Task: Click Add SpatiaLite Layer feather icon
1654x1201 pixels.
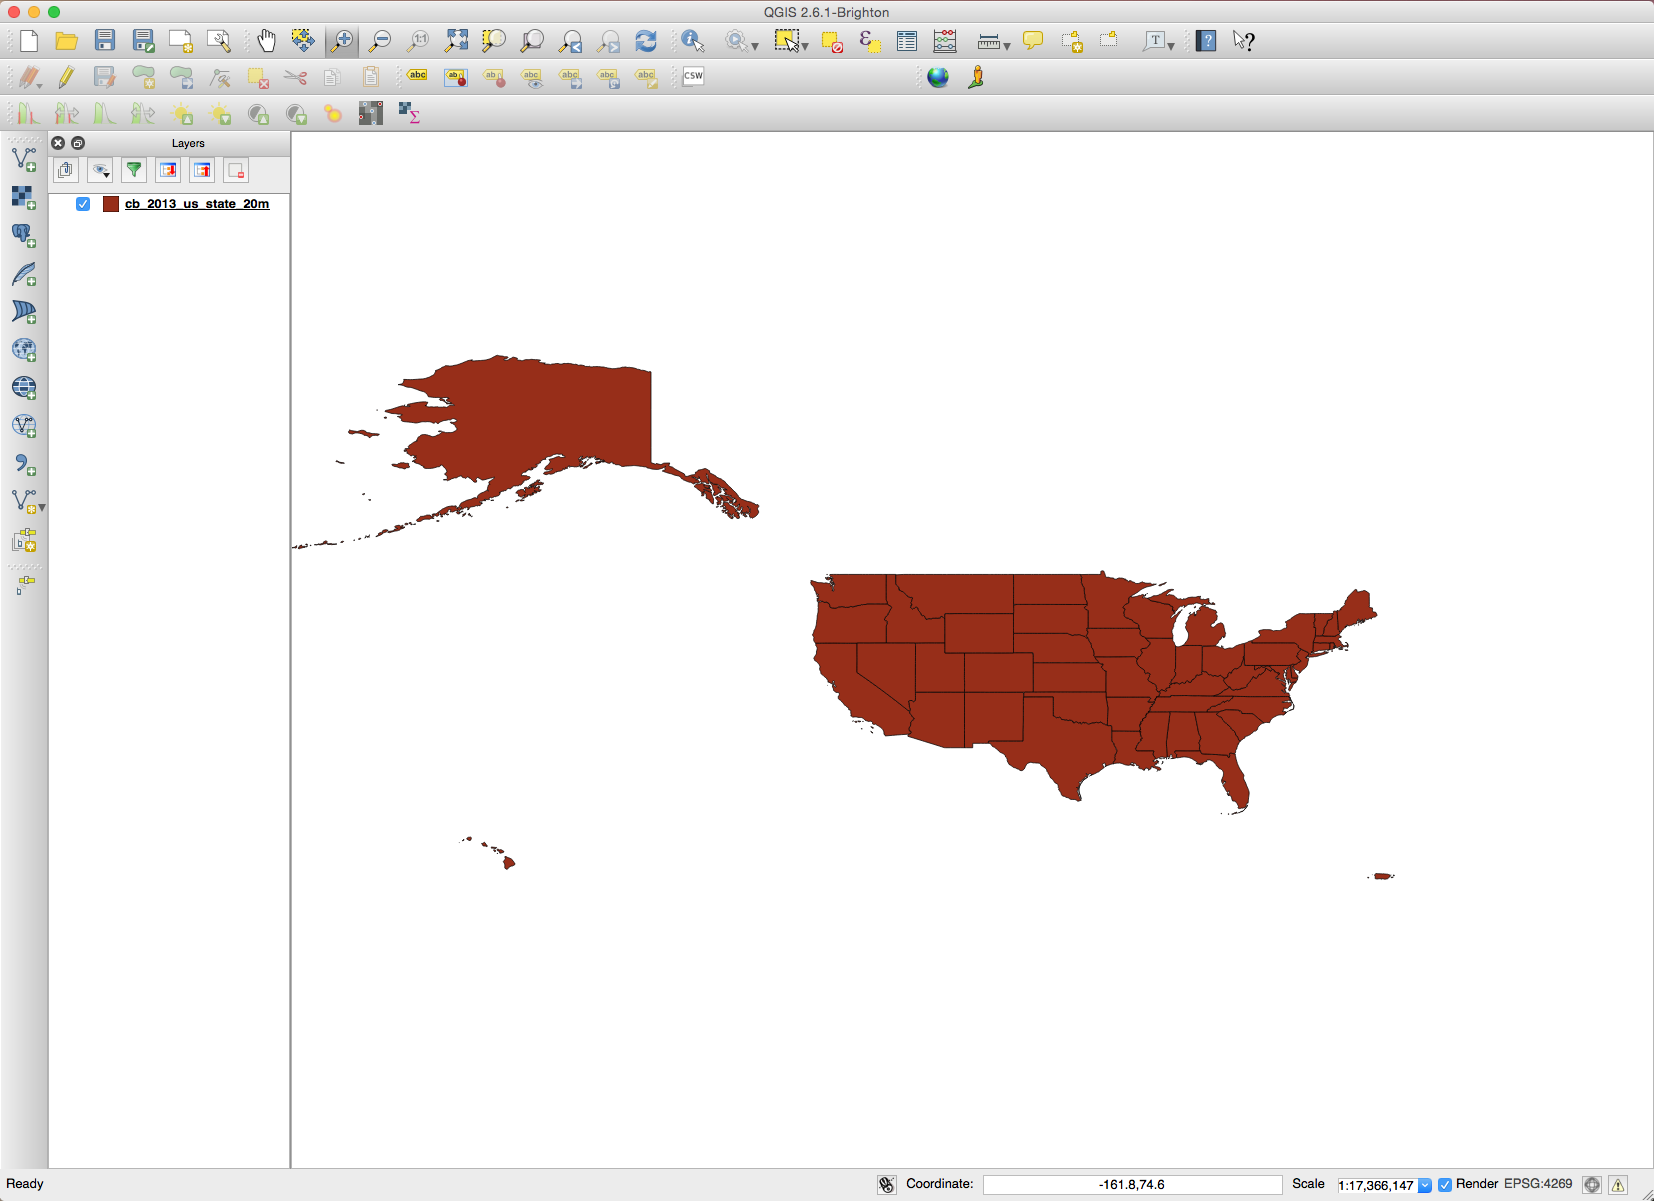Action: [24, 274]
